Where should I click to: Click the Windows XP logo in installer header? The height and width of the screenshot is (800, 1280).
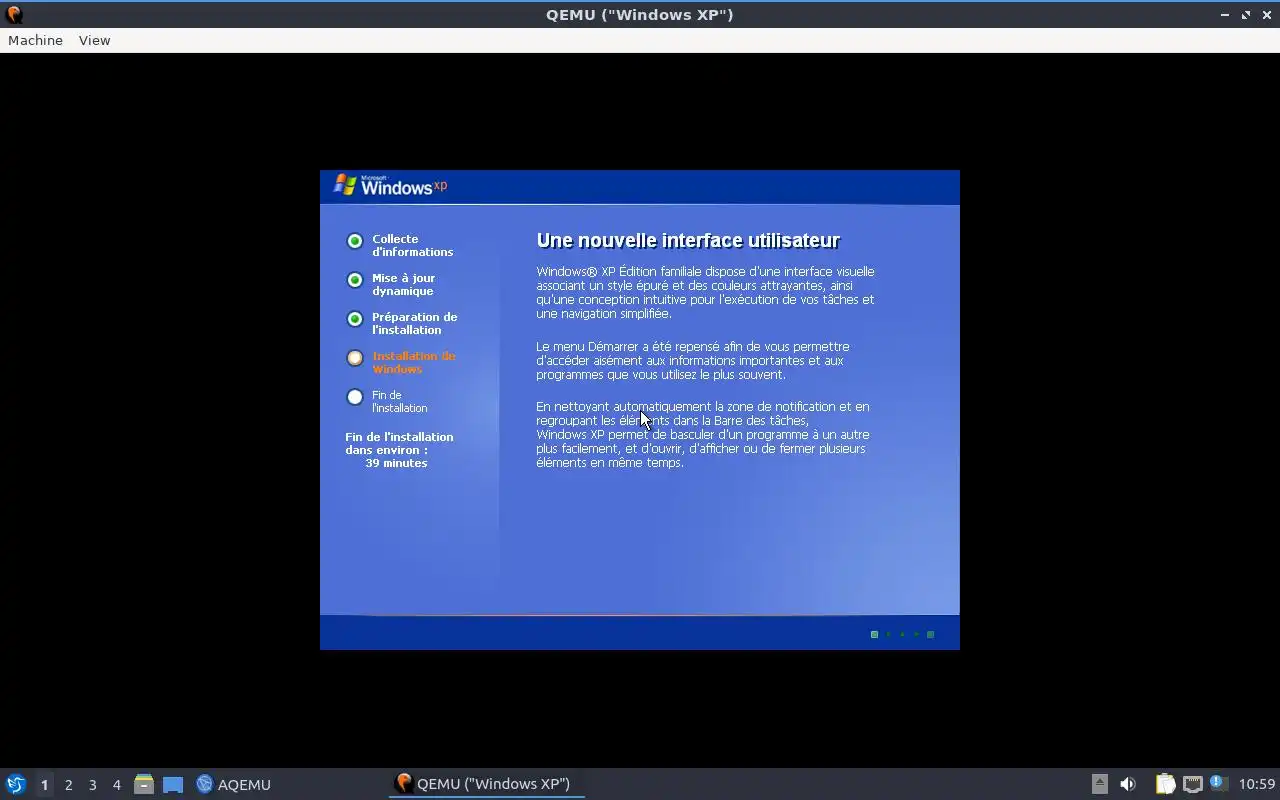(390, 185)
